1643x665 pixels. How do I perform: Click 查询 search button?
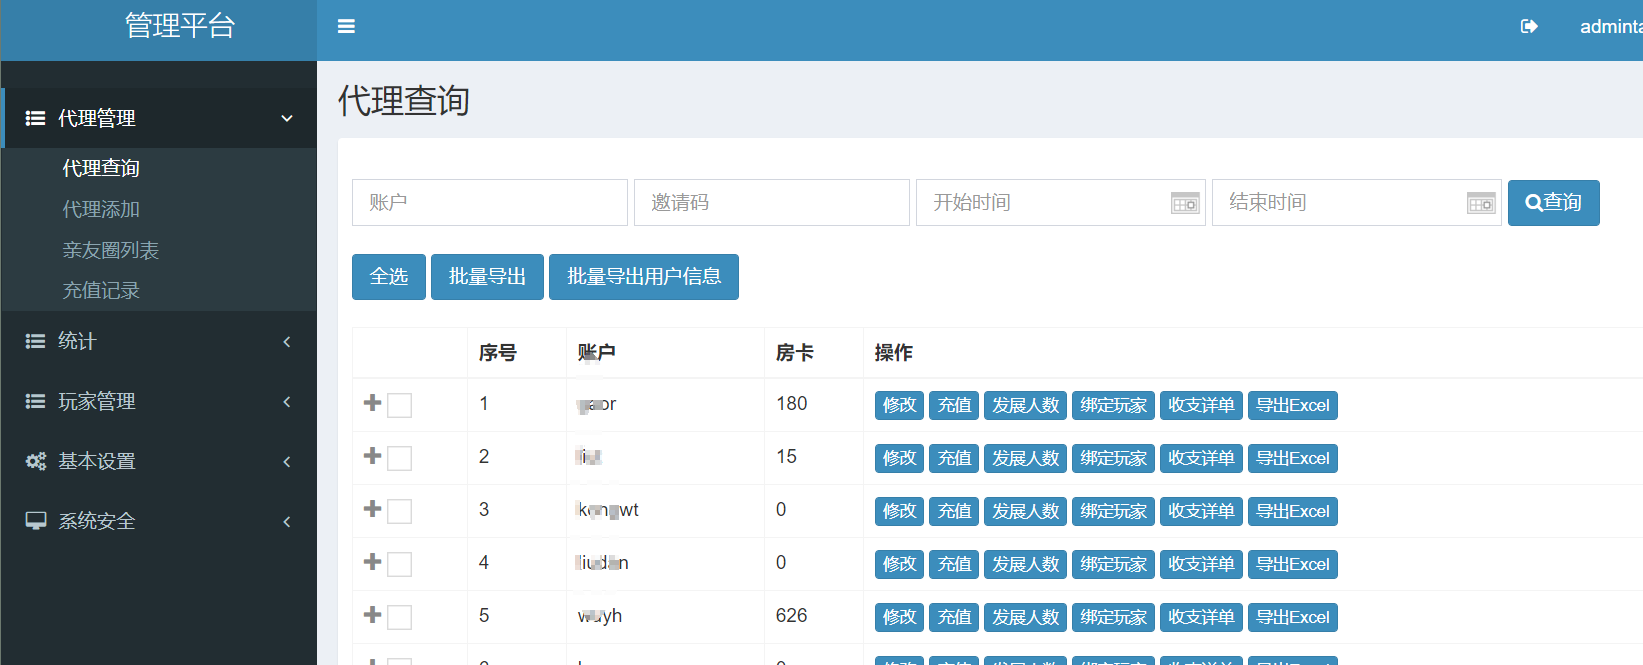click(x=1553, y=203)
